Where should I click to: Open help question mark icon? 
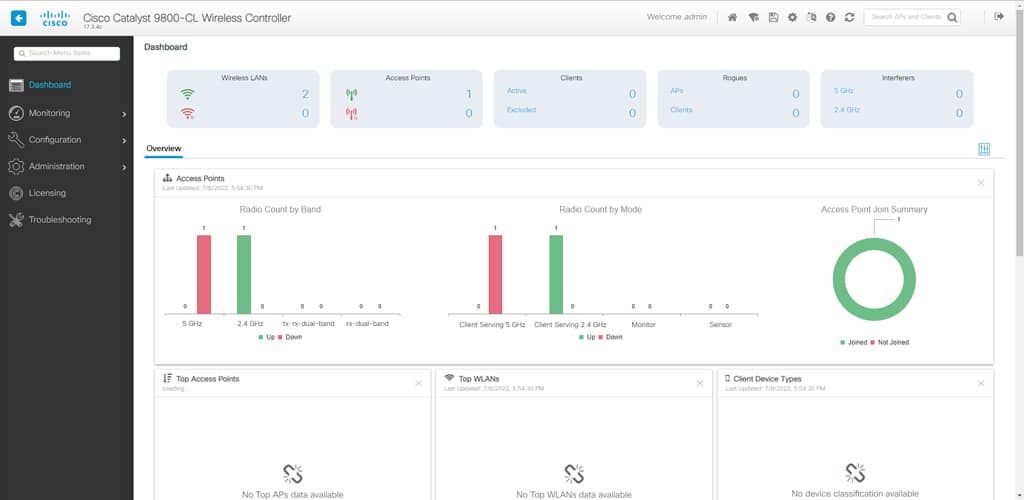click(830, 18)
